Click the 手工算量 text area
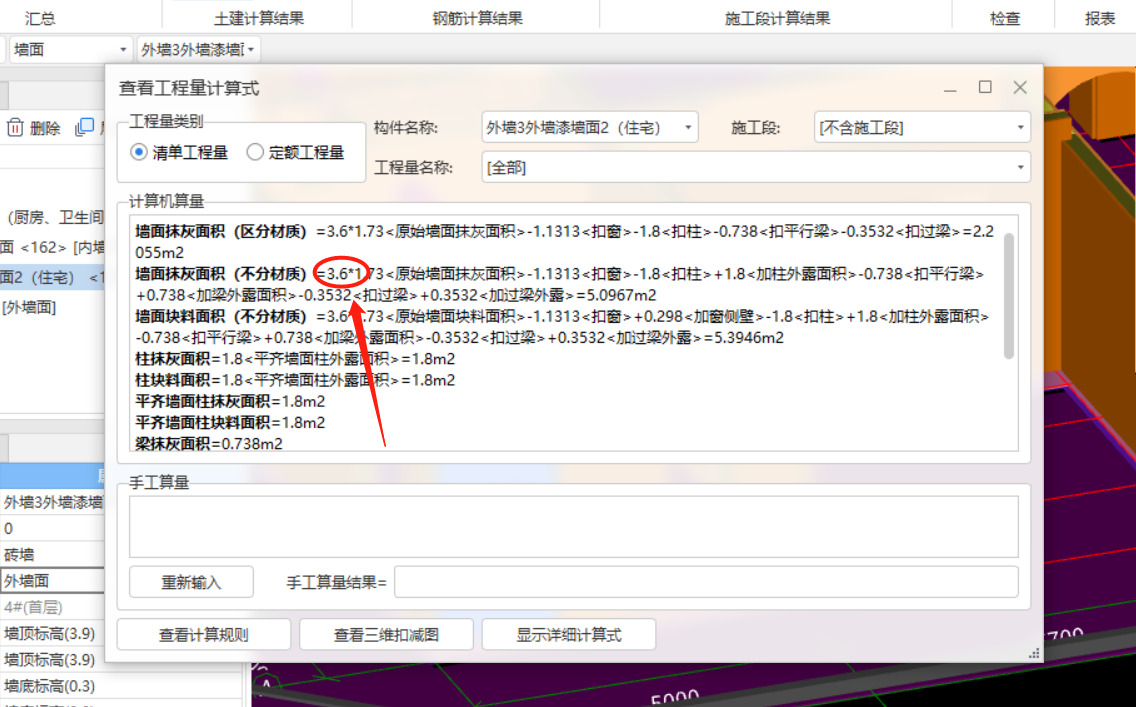 click(574, 527)
